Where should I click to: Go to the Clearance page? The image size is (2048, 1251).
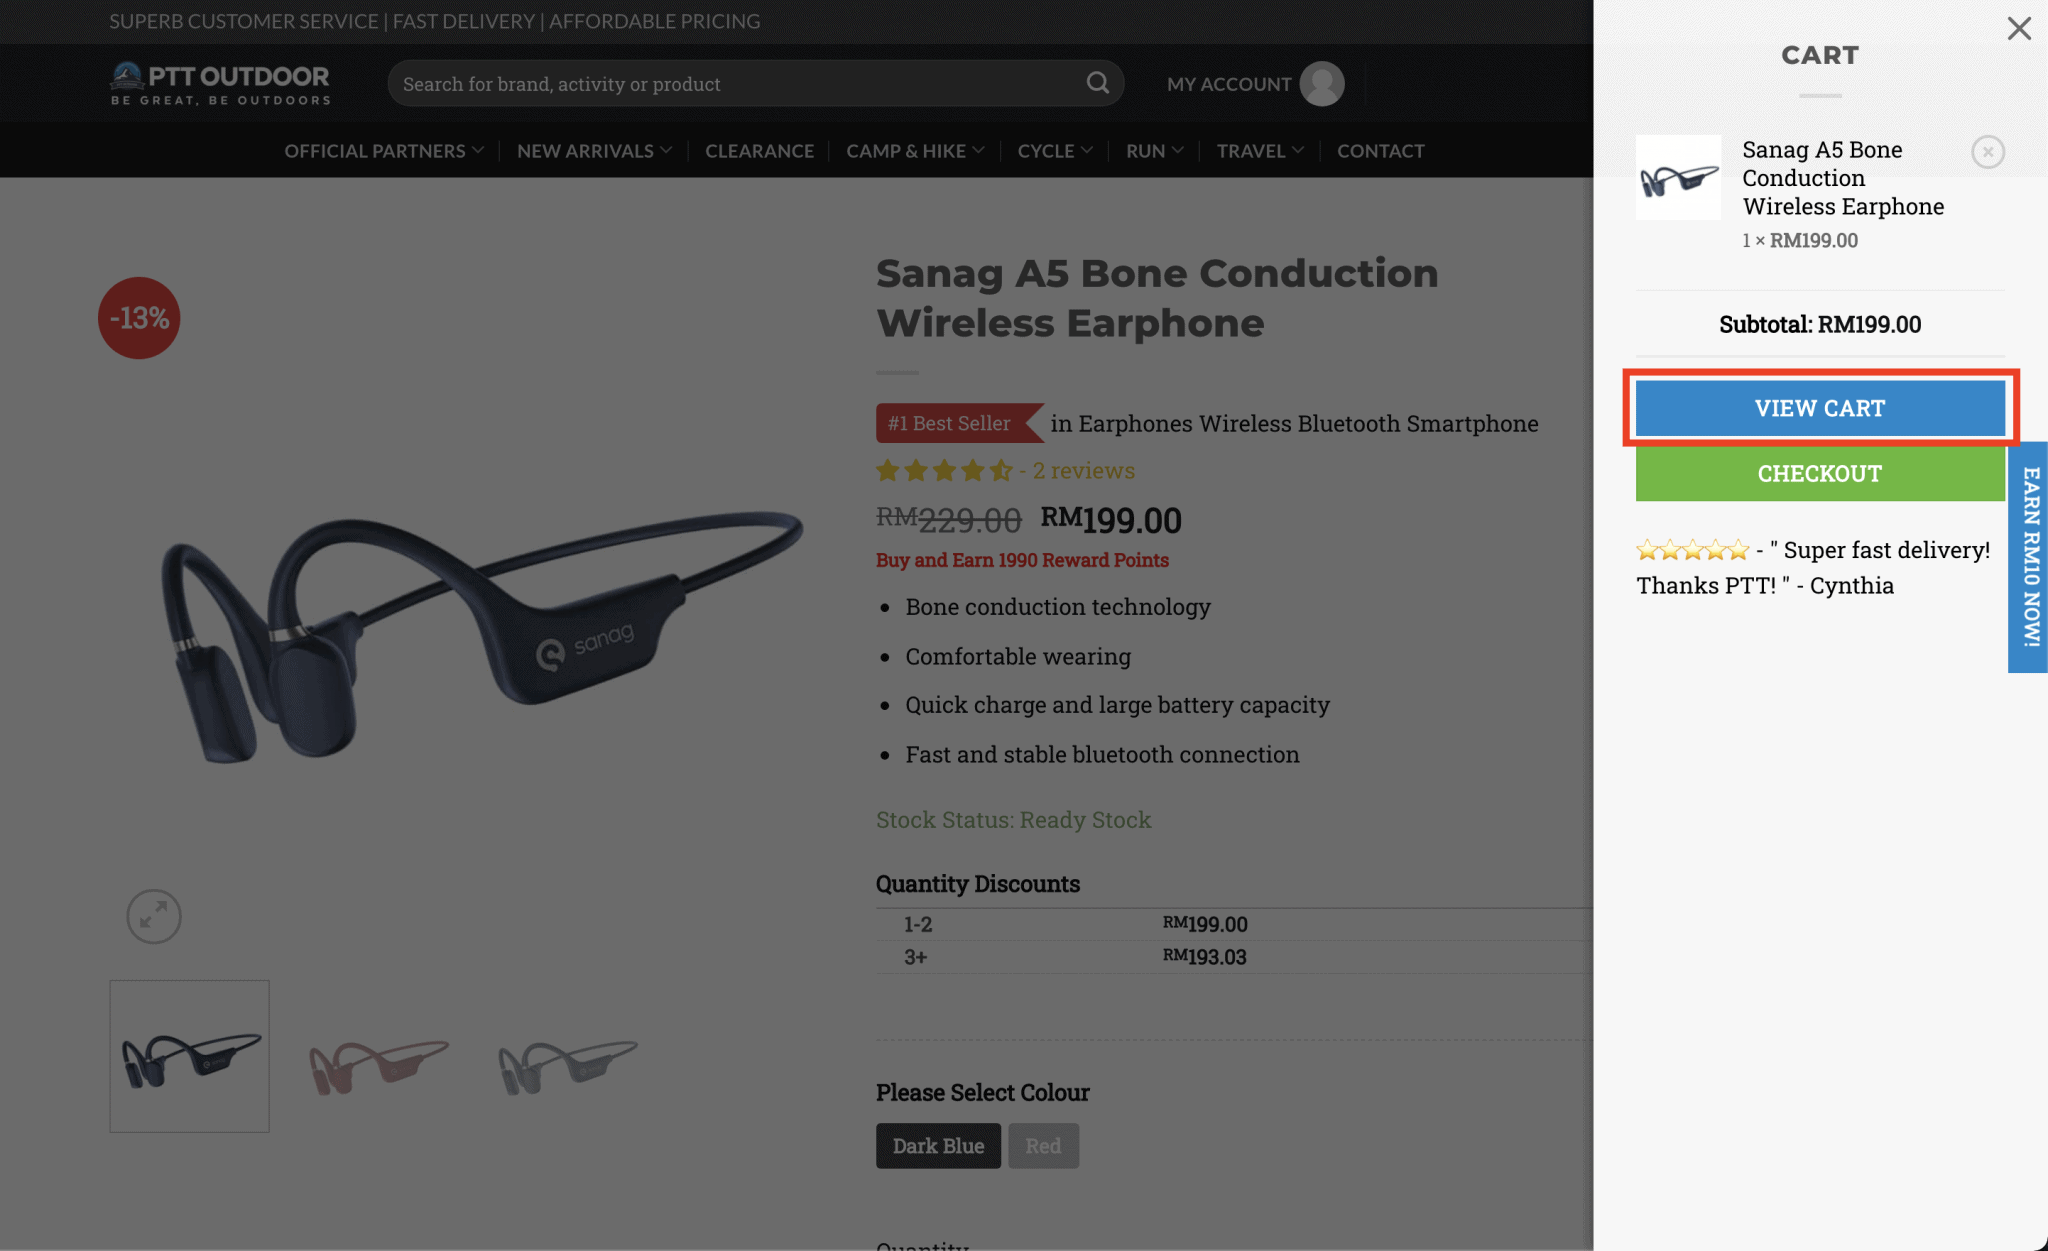coord(759,151)
